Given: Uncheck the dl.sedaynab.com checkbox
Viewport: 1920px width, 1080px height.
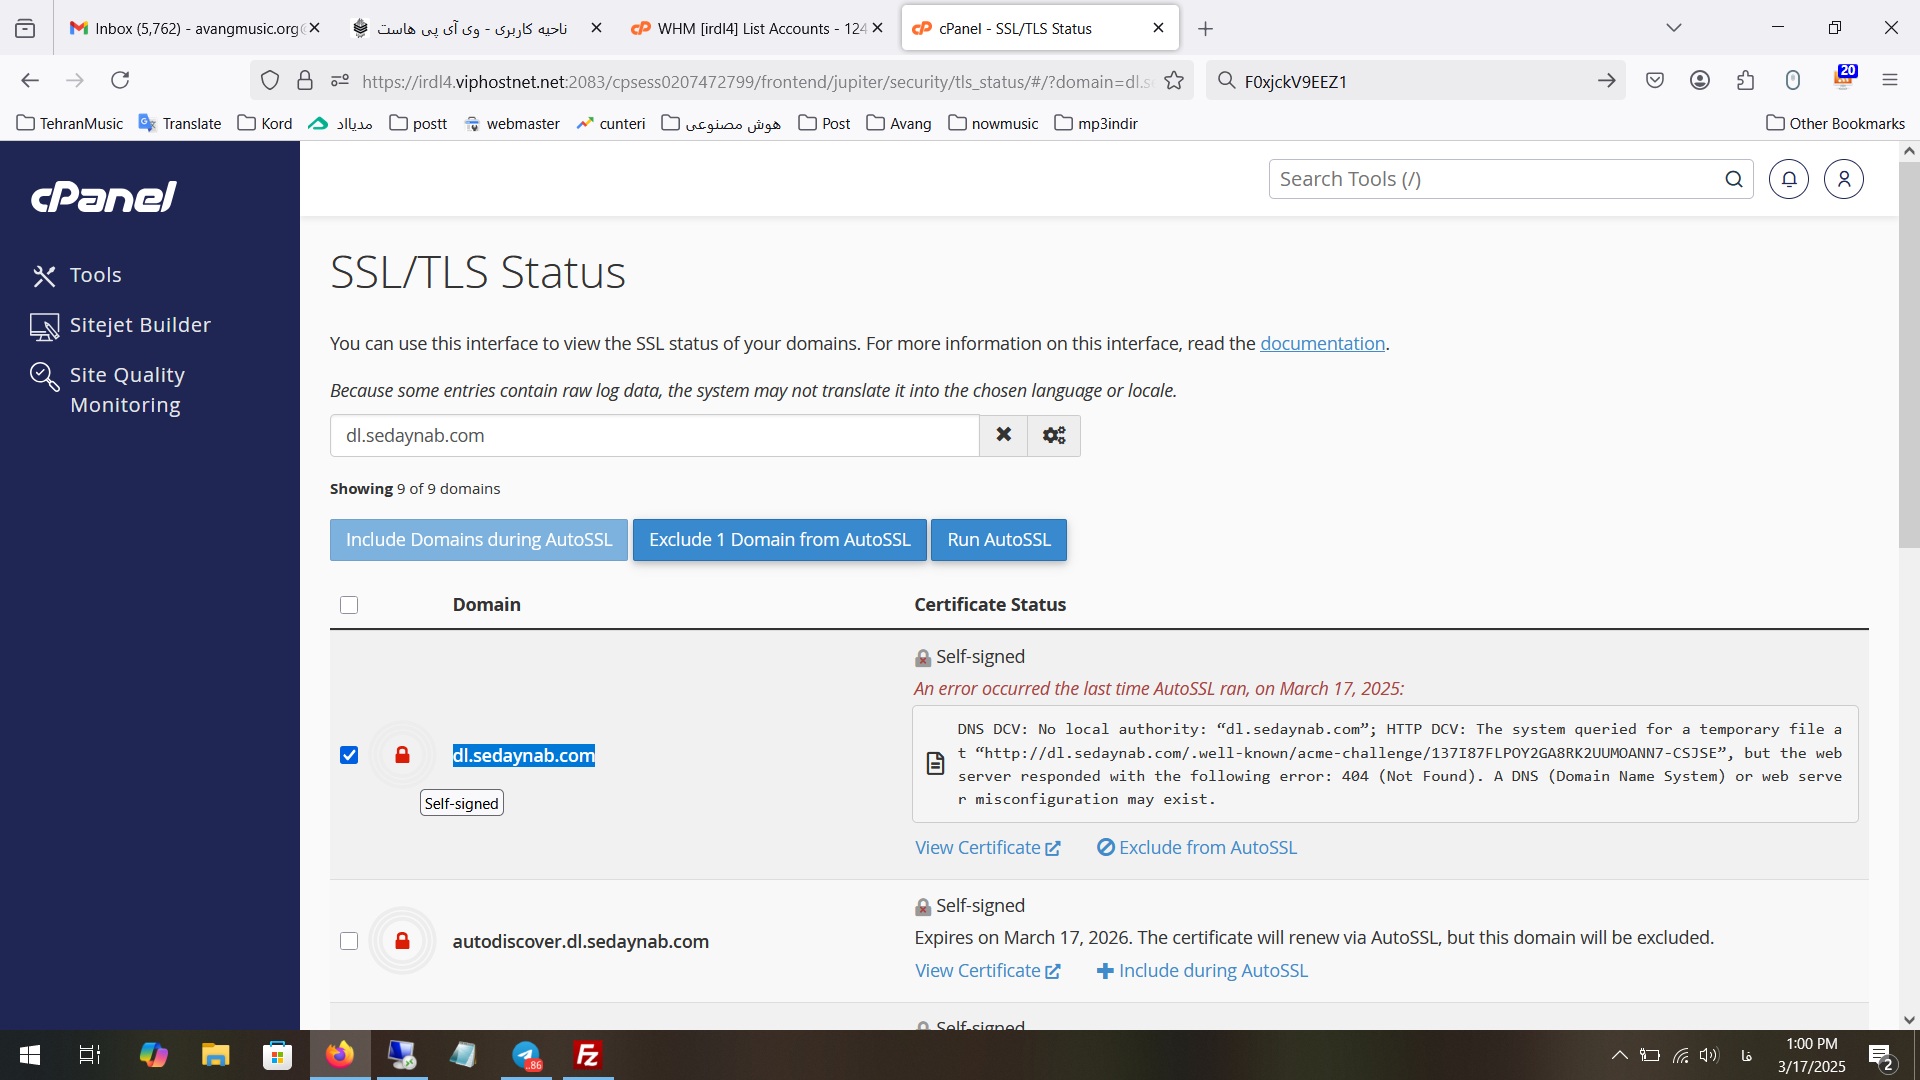Looking at the screenshot, I should [x=349, y=755].
